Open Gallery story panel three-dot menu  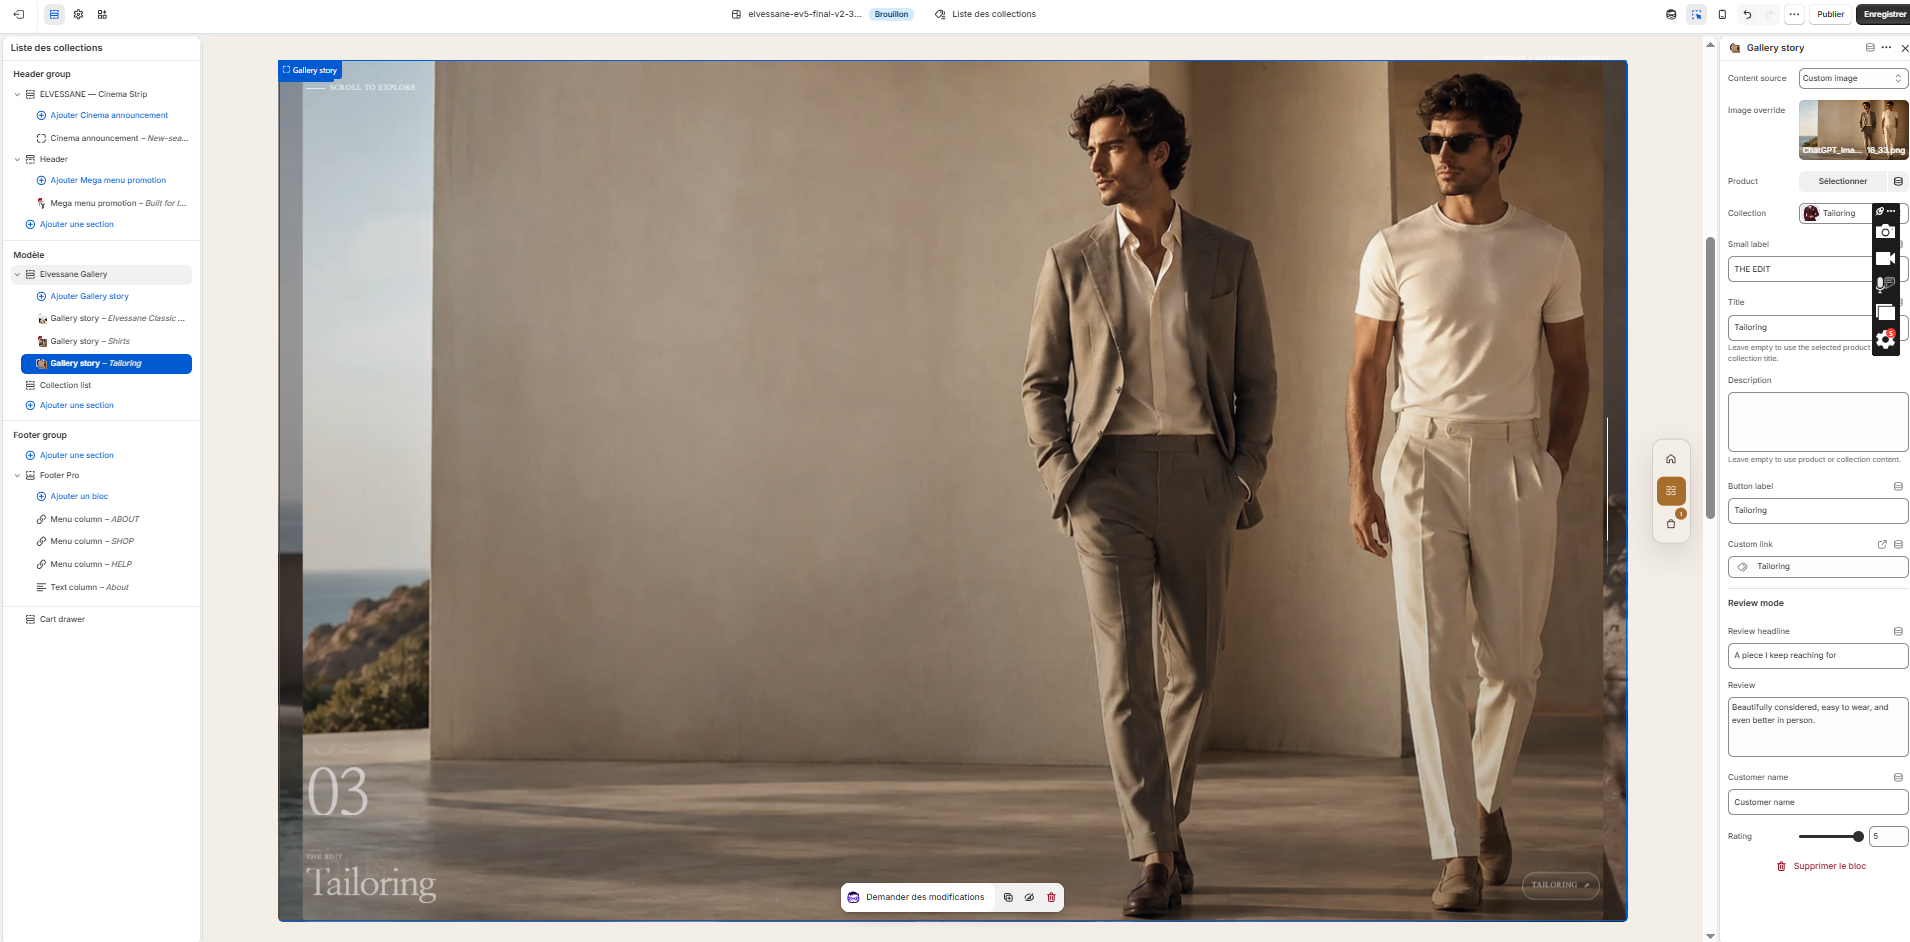[x=1886, y=48]
